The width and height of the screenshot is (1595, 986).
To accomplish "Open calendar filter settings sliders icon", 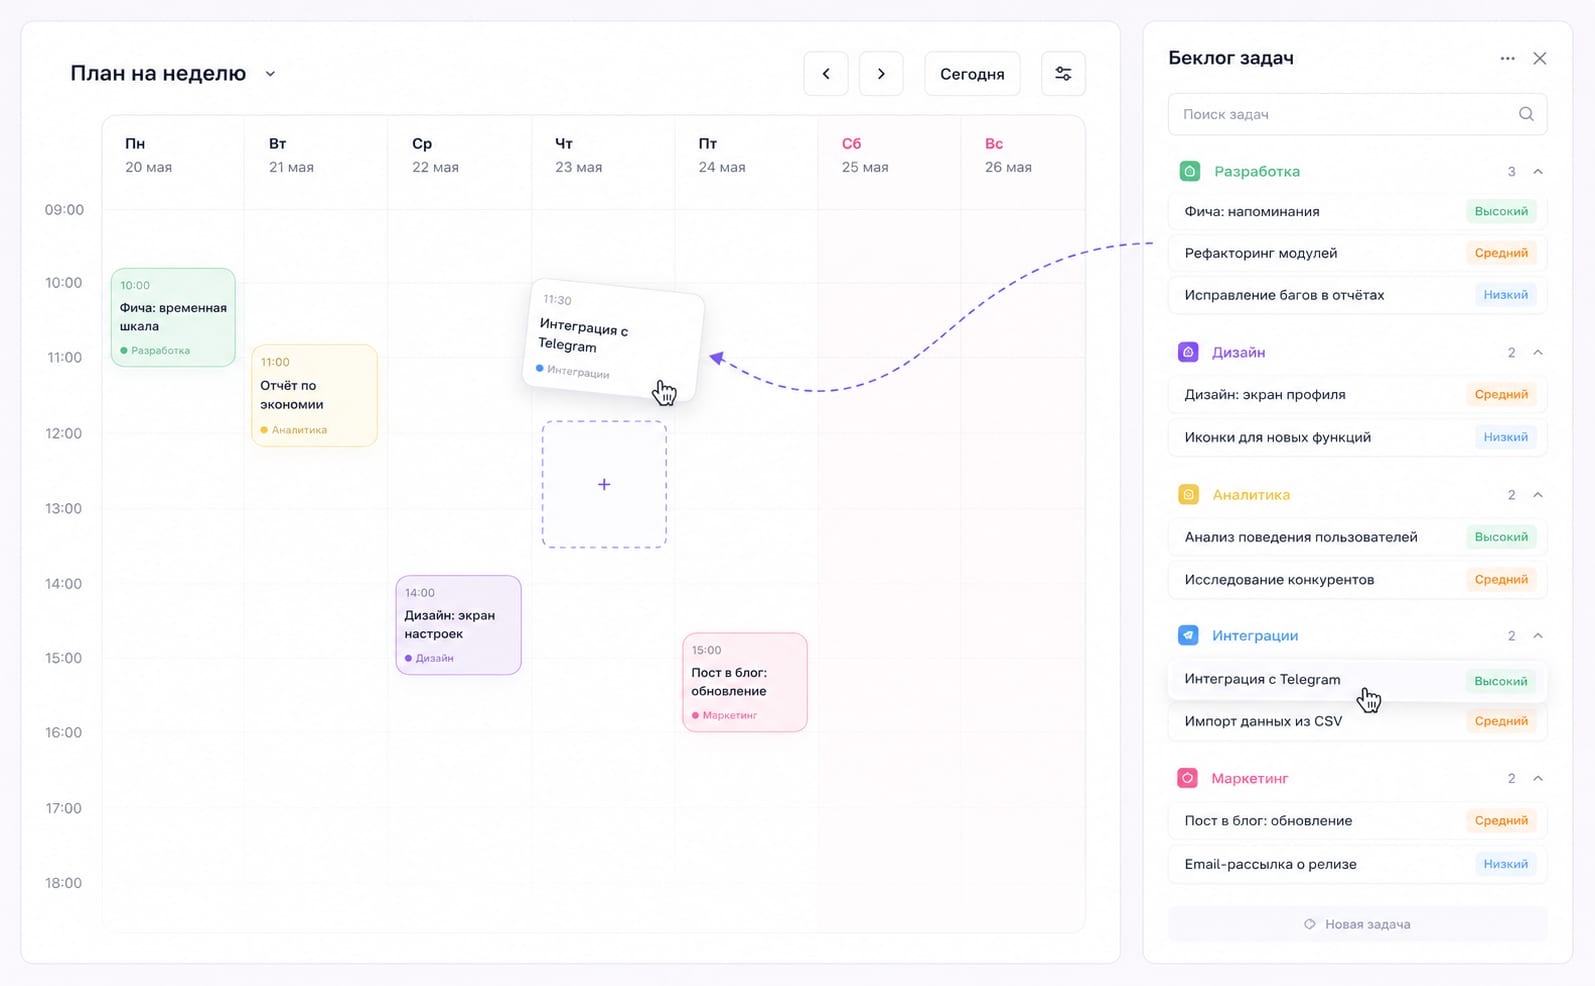I will [x=1063, y=74].
